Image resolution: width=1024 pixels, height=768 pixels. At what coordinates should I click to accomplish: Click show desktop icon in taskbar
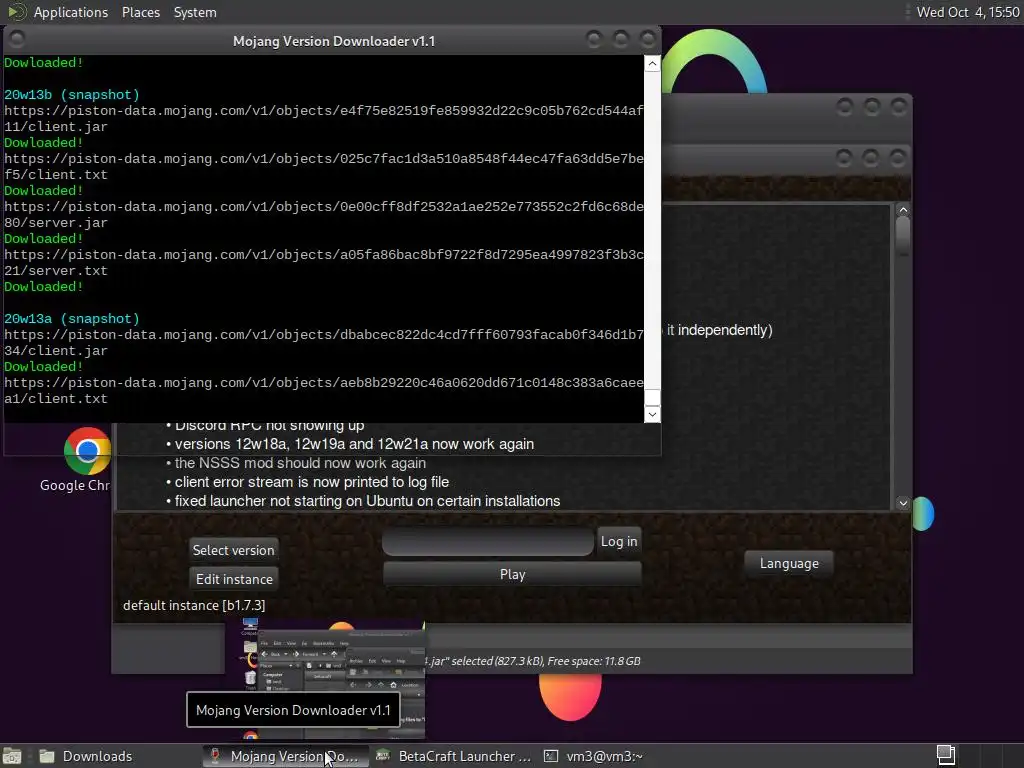pos(11,756)
